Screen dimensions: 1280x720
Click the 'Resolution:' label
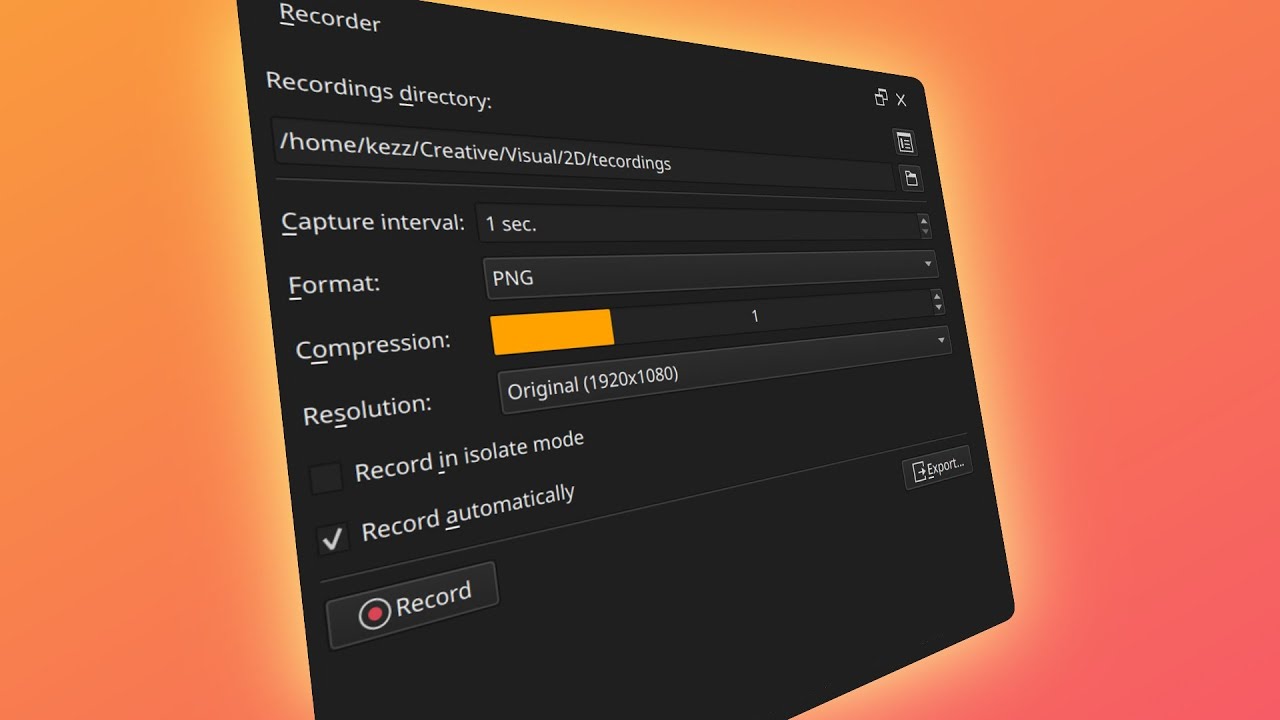[x=368, y=410]
